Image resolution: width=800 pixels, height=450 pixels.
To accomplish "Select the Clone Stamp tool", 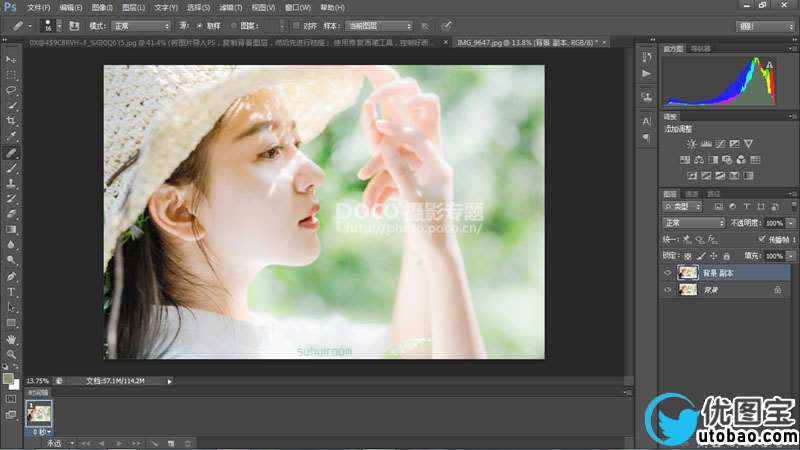I will (x=11, y=183).
